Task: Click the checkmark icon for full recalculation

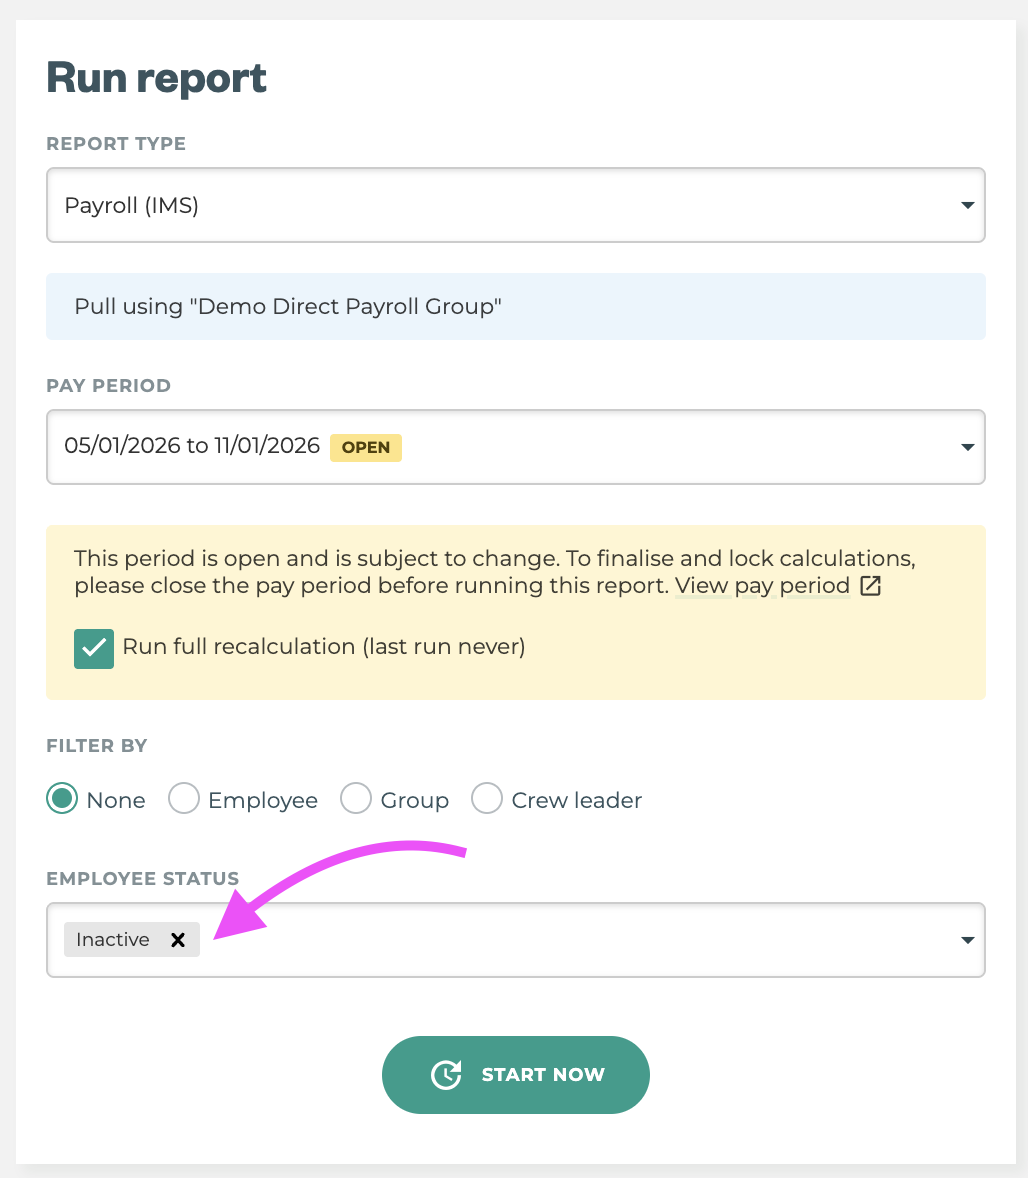Action: [94, 648]
